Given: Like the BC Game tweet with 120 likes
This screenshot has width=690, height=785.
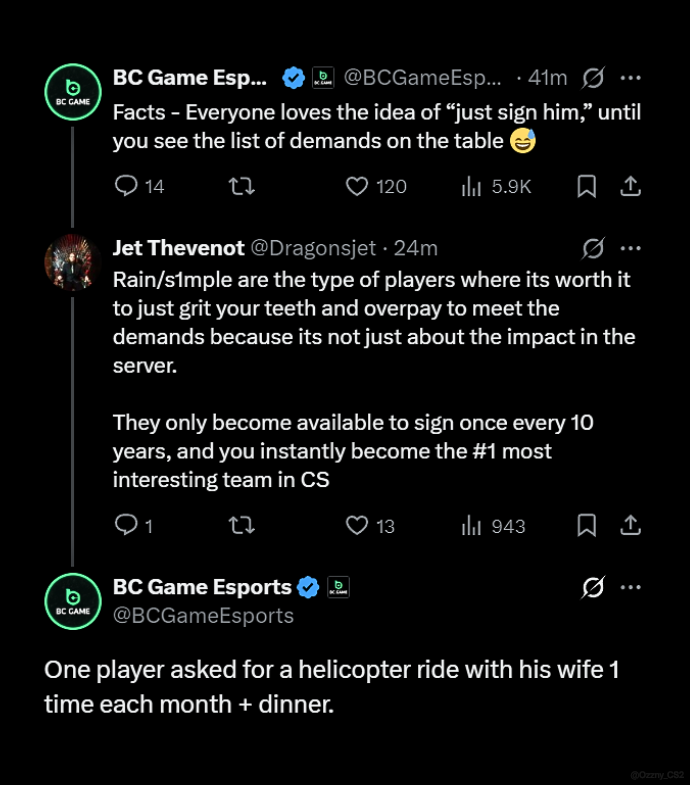Looking at the screenshot, I should point(376,186).
